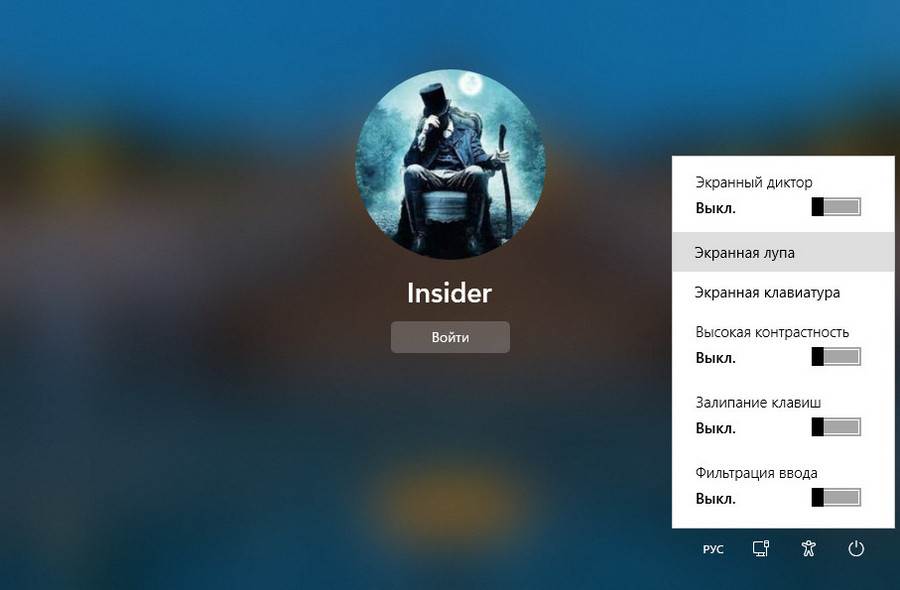Click Выкл. status under Высокая контрастность

715,358
